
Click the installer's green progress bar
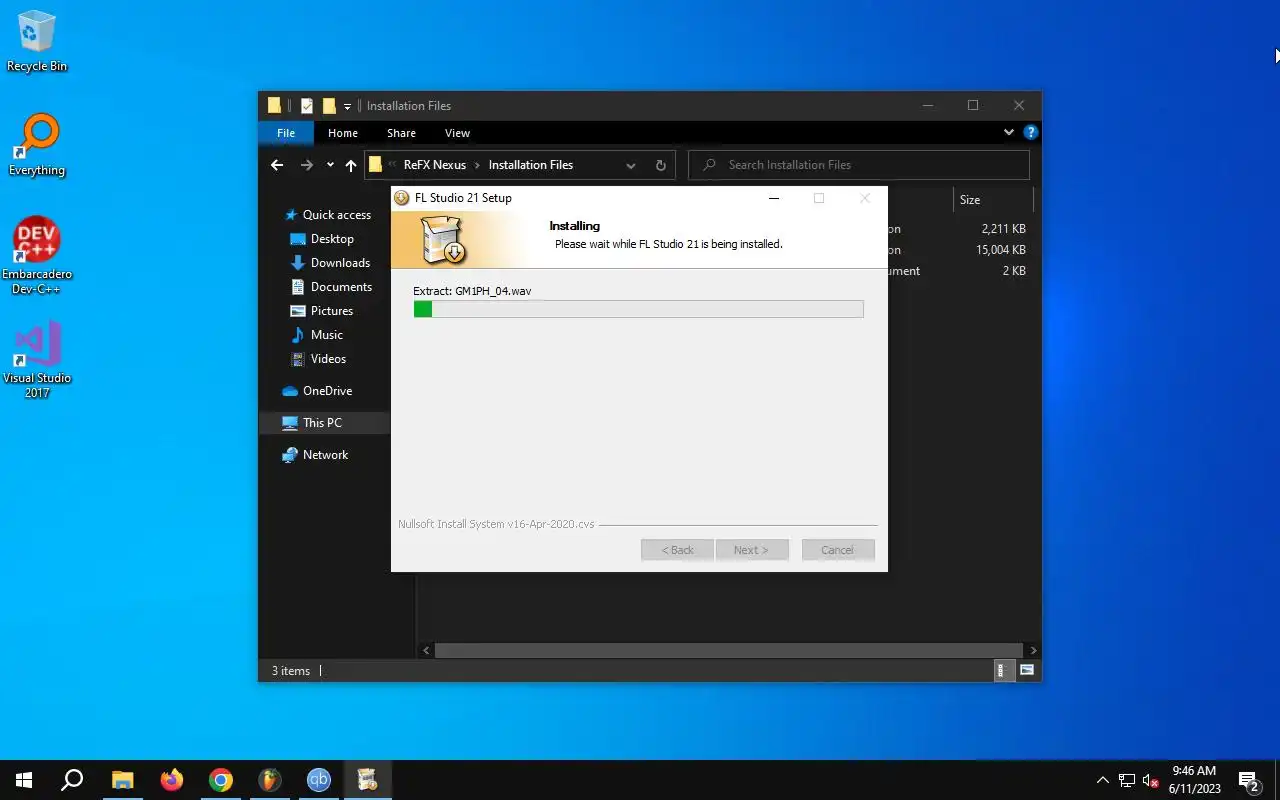tap(638, 309)
